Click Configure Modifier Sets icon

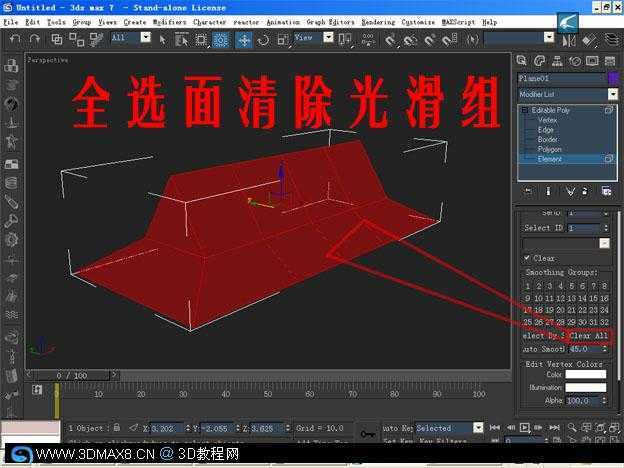click(606, 191)
